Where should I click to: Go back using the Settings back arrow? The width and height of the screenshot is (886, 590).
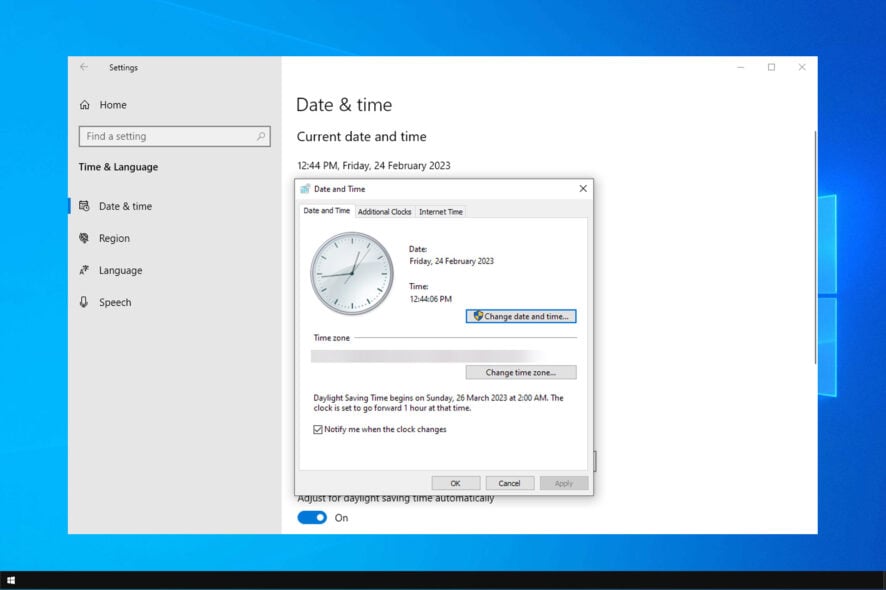(84, 67)
